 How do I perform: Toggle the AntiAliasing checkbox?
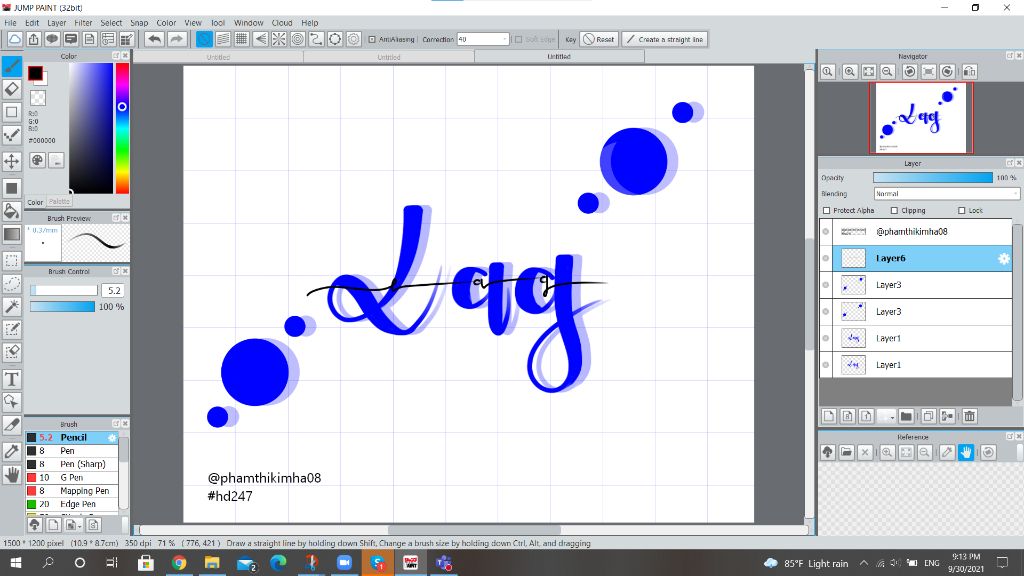pyautogui.click(x=372, y=39)
